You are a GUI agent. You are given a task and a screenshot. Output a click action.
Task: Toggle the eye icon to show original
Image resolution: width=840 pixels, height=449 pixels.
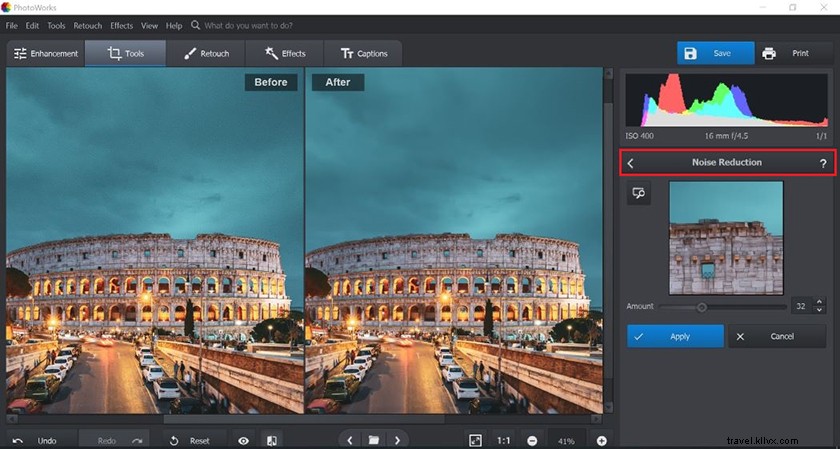coord(244,441)
